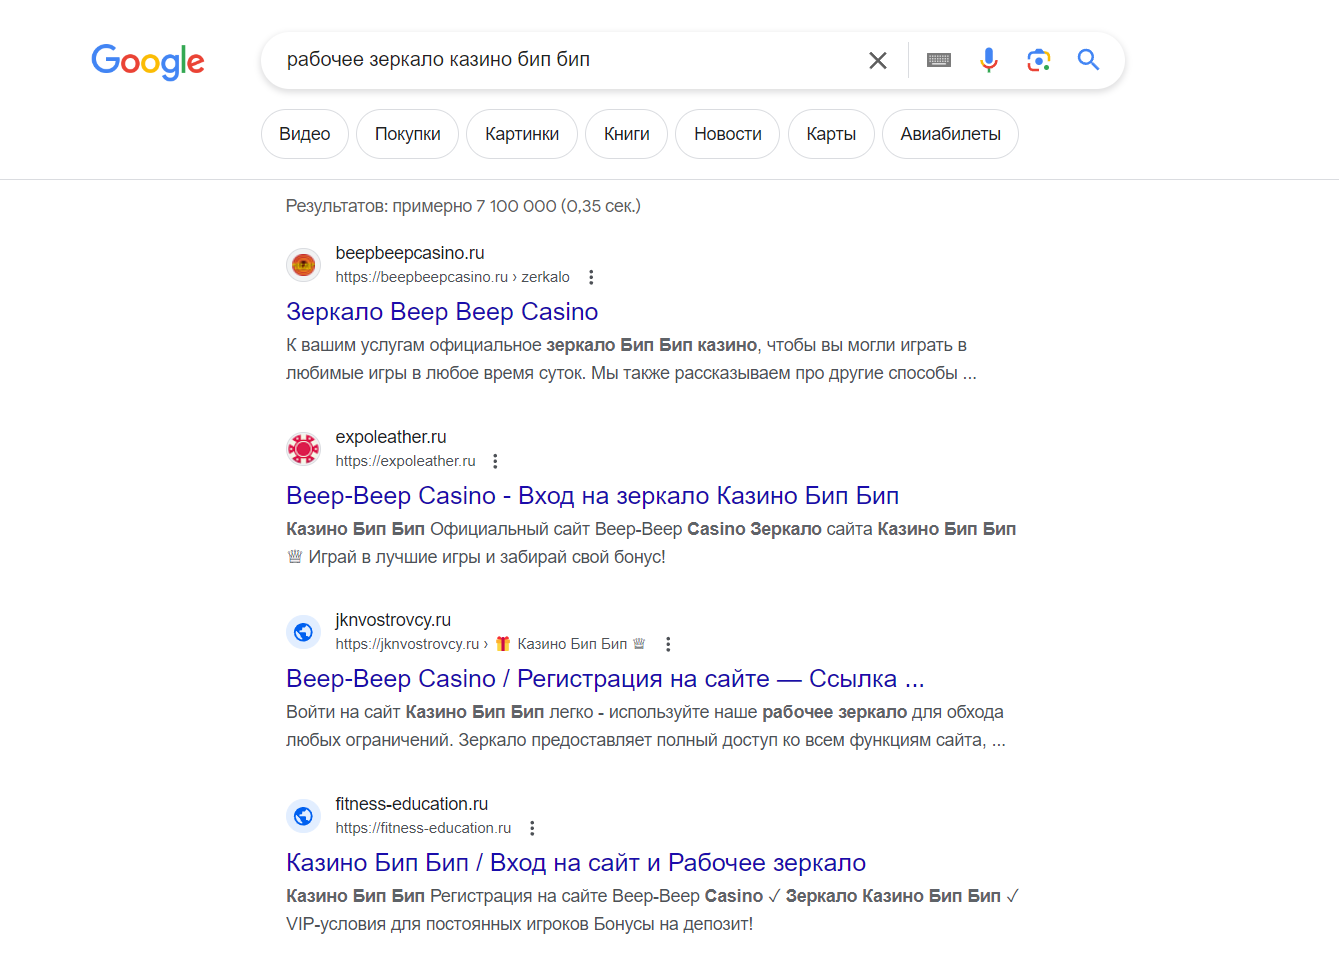This screenshot has width=1339, height=970.
Task: Click the expoleather.ru site name
Action: click(x=391, y=437)
